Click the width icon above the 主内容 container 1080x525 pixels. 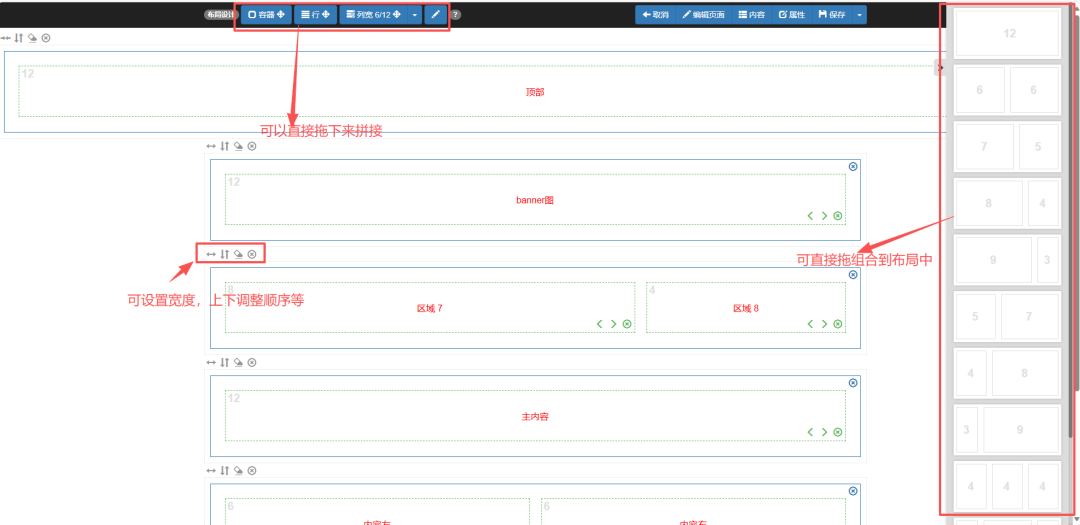(x=211, y=362)
